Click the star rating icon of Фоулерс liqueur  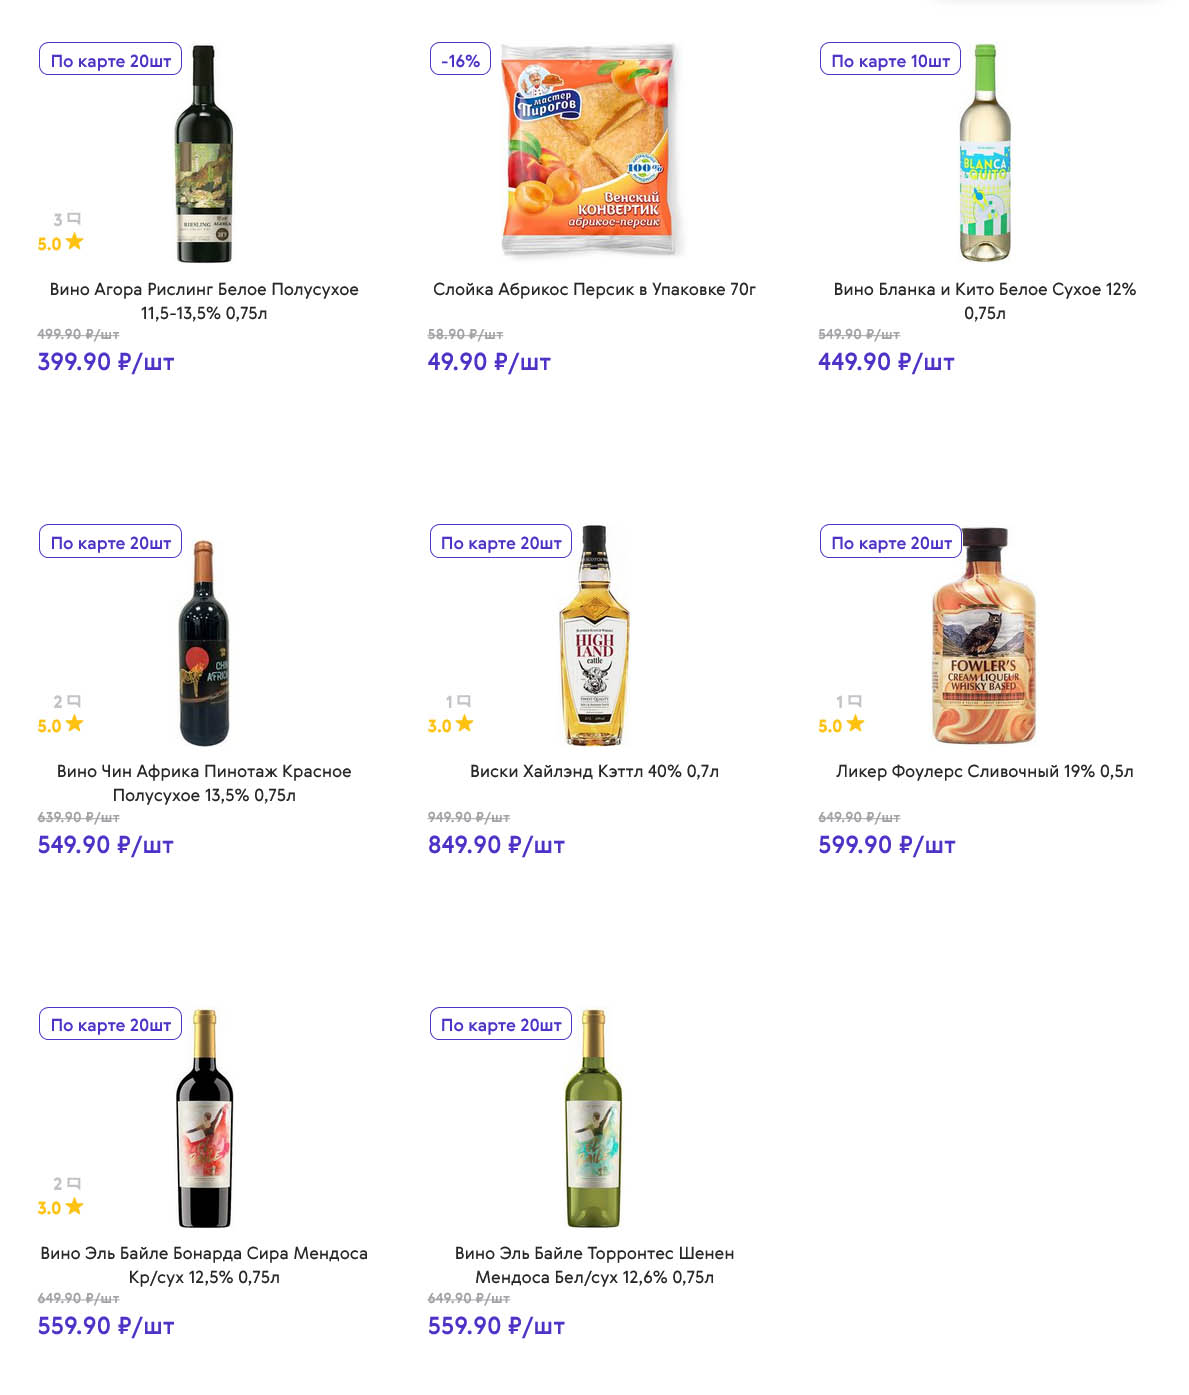tap(855, 724)
